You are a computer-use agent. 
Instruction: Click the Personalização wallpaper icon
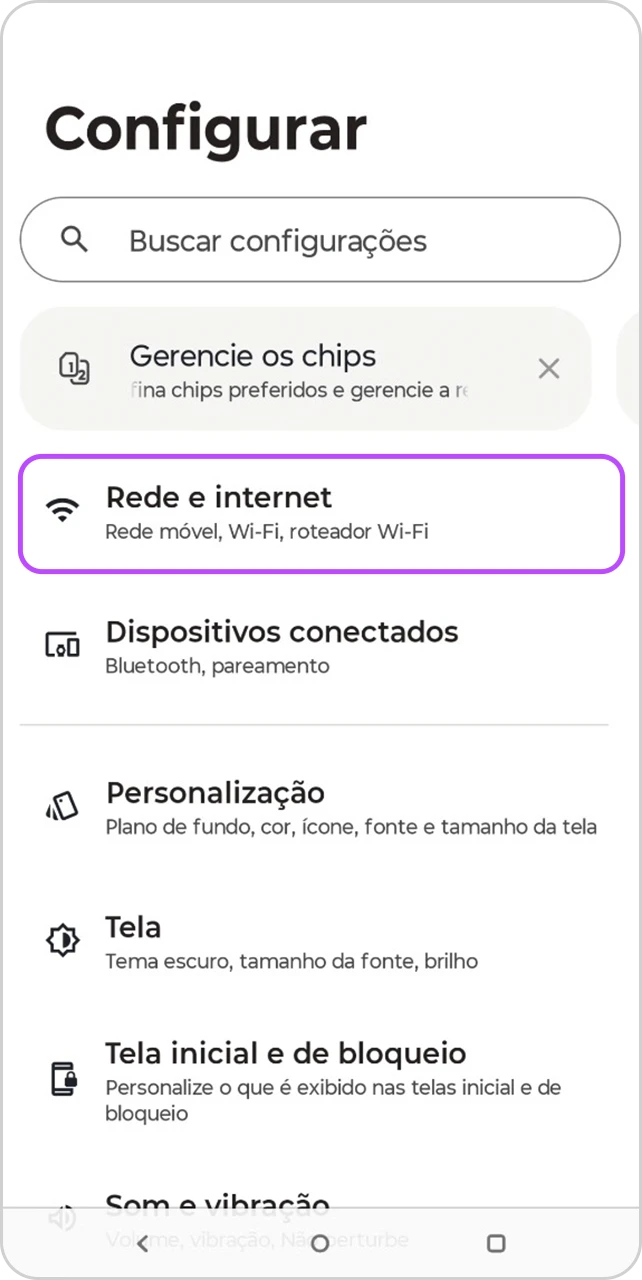point(62,805)
